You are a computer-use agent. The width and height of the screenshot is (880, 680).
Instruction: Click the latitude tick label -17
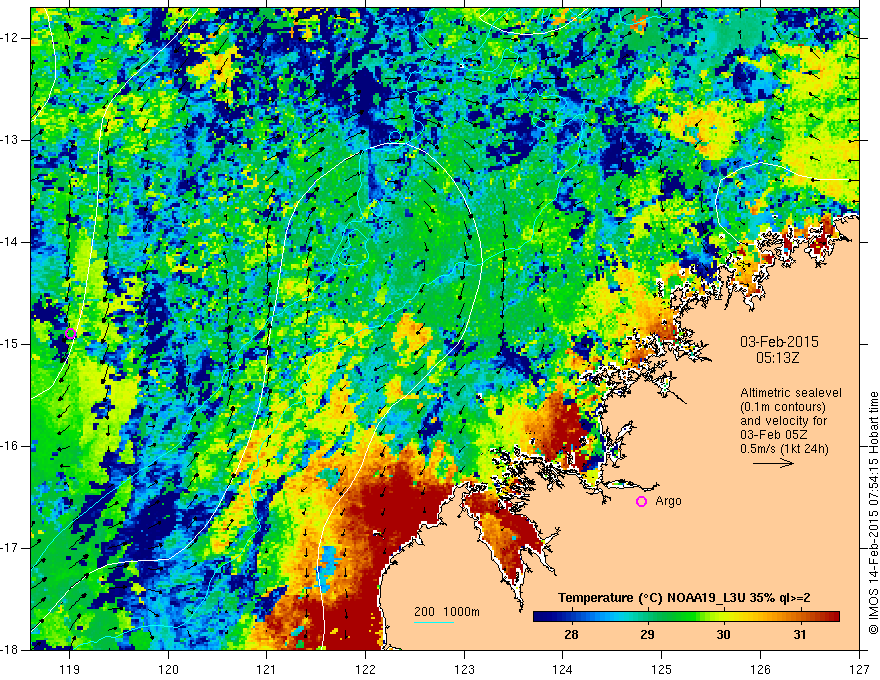[x=11, y=548]
